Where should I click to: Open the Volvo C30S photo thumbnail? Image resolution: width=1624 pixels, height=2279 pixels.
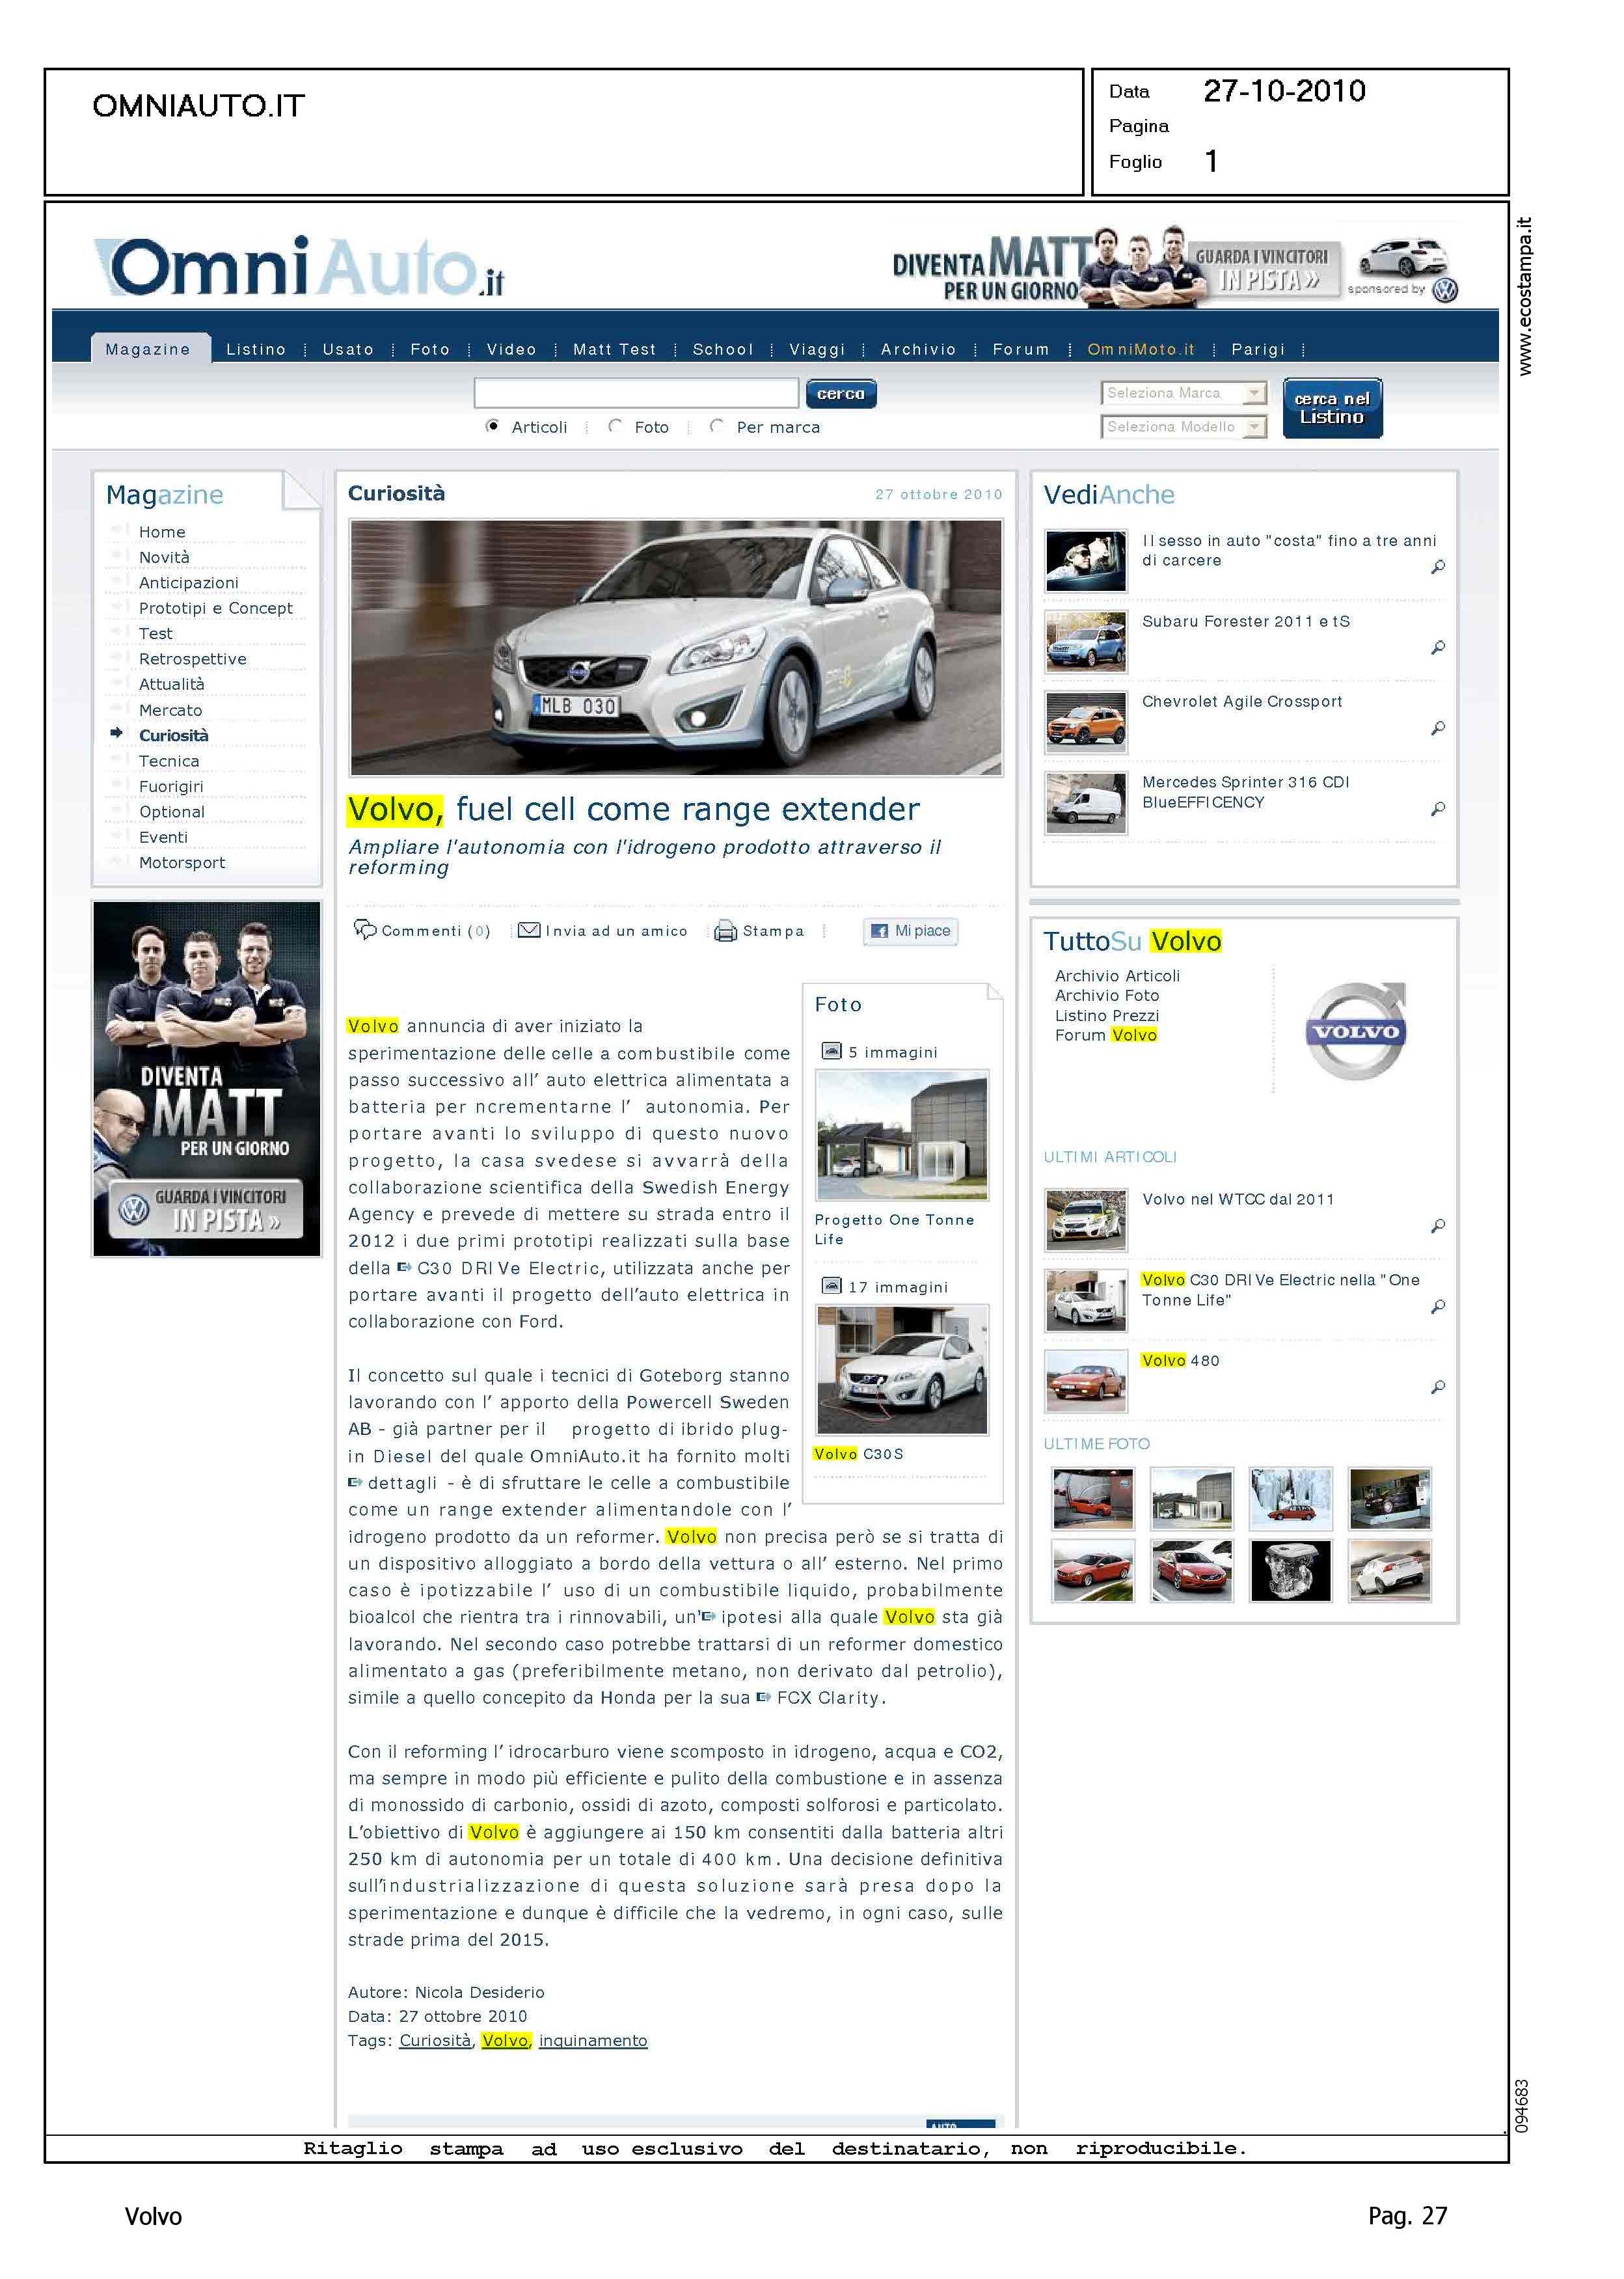tap(902, 1369)
